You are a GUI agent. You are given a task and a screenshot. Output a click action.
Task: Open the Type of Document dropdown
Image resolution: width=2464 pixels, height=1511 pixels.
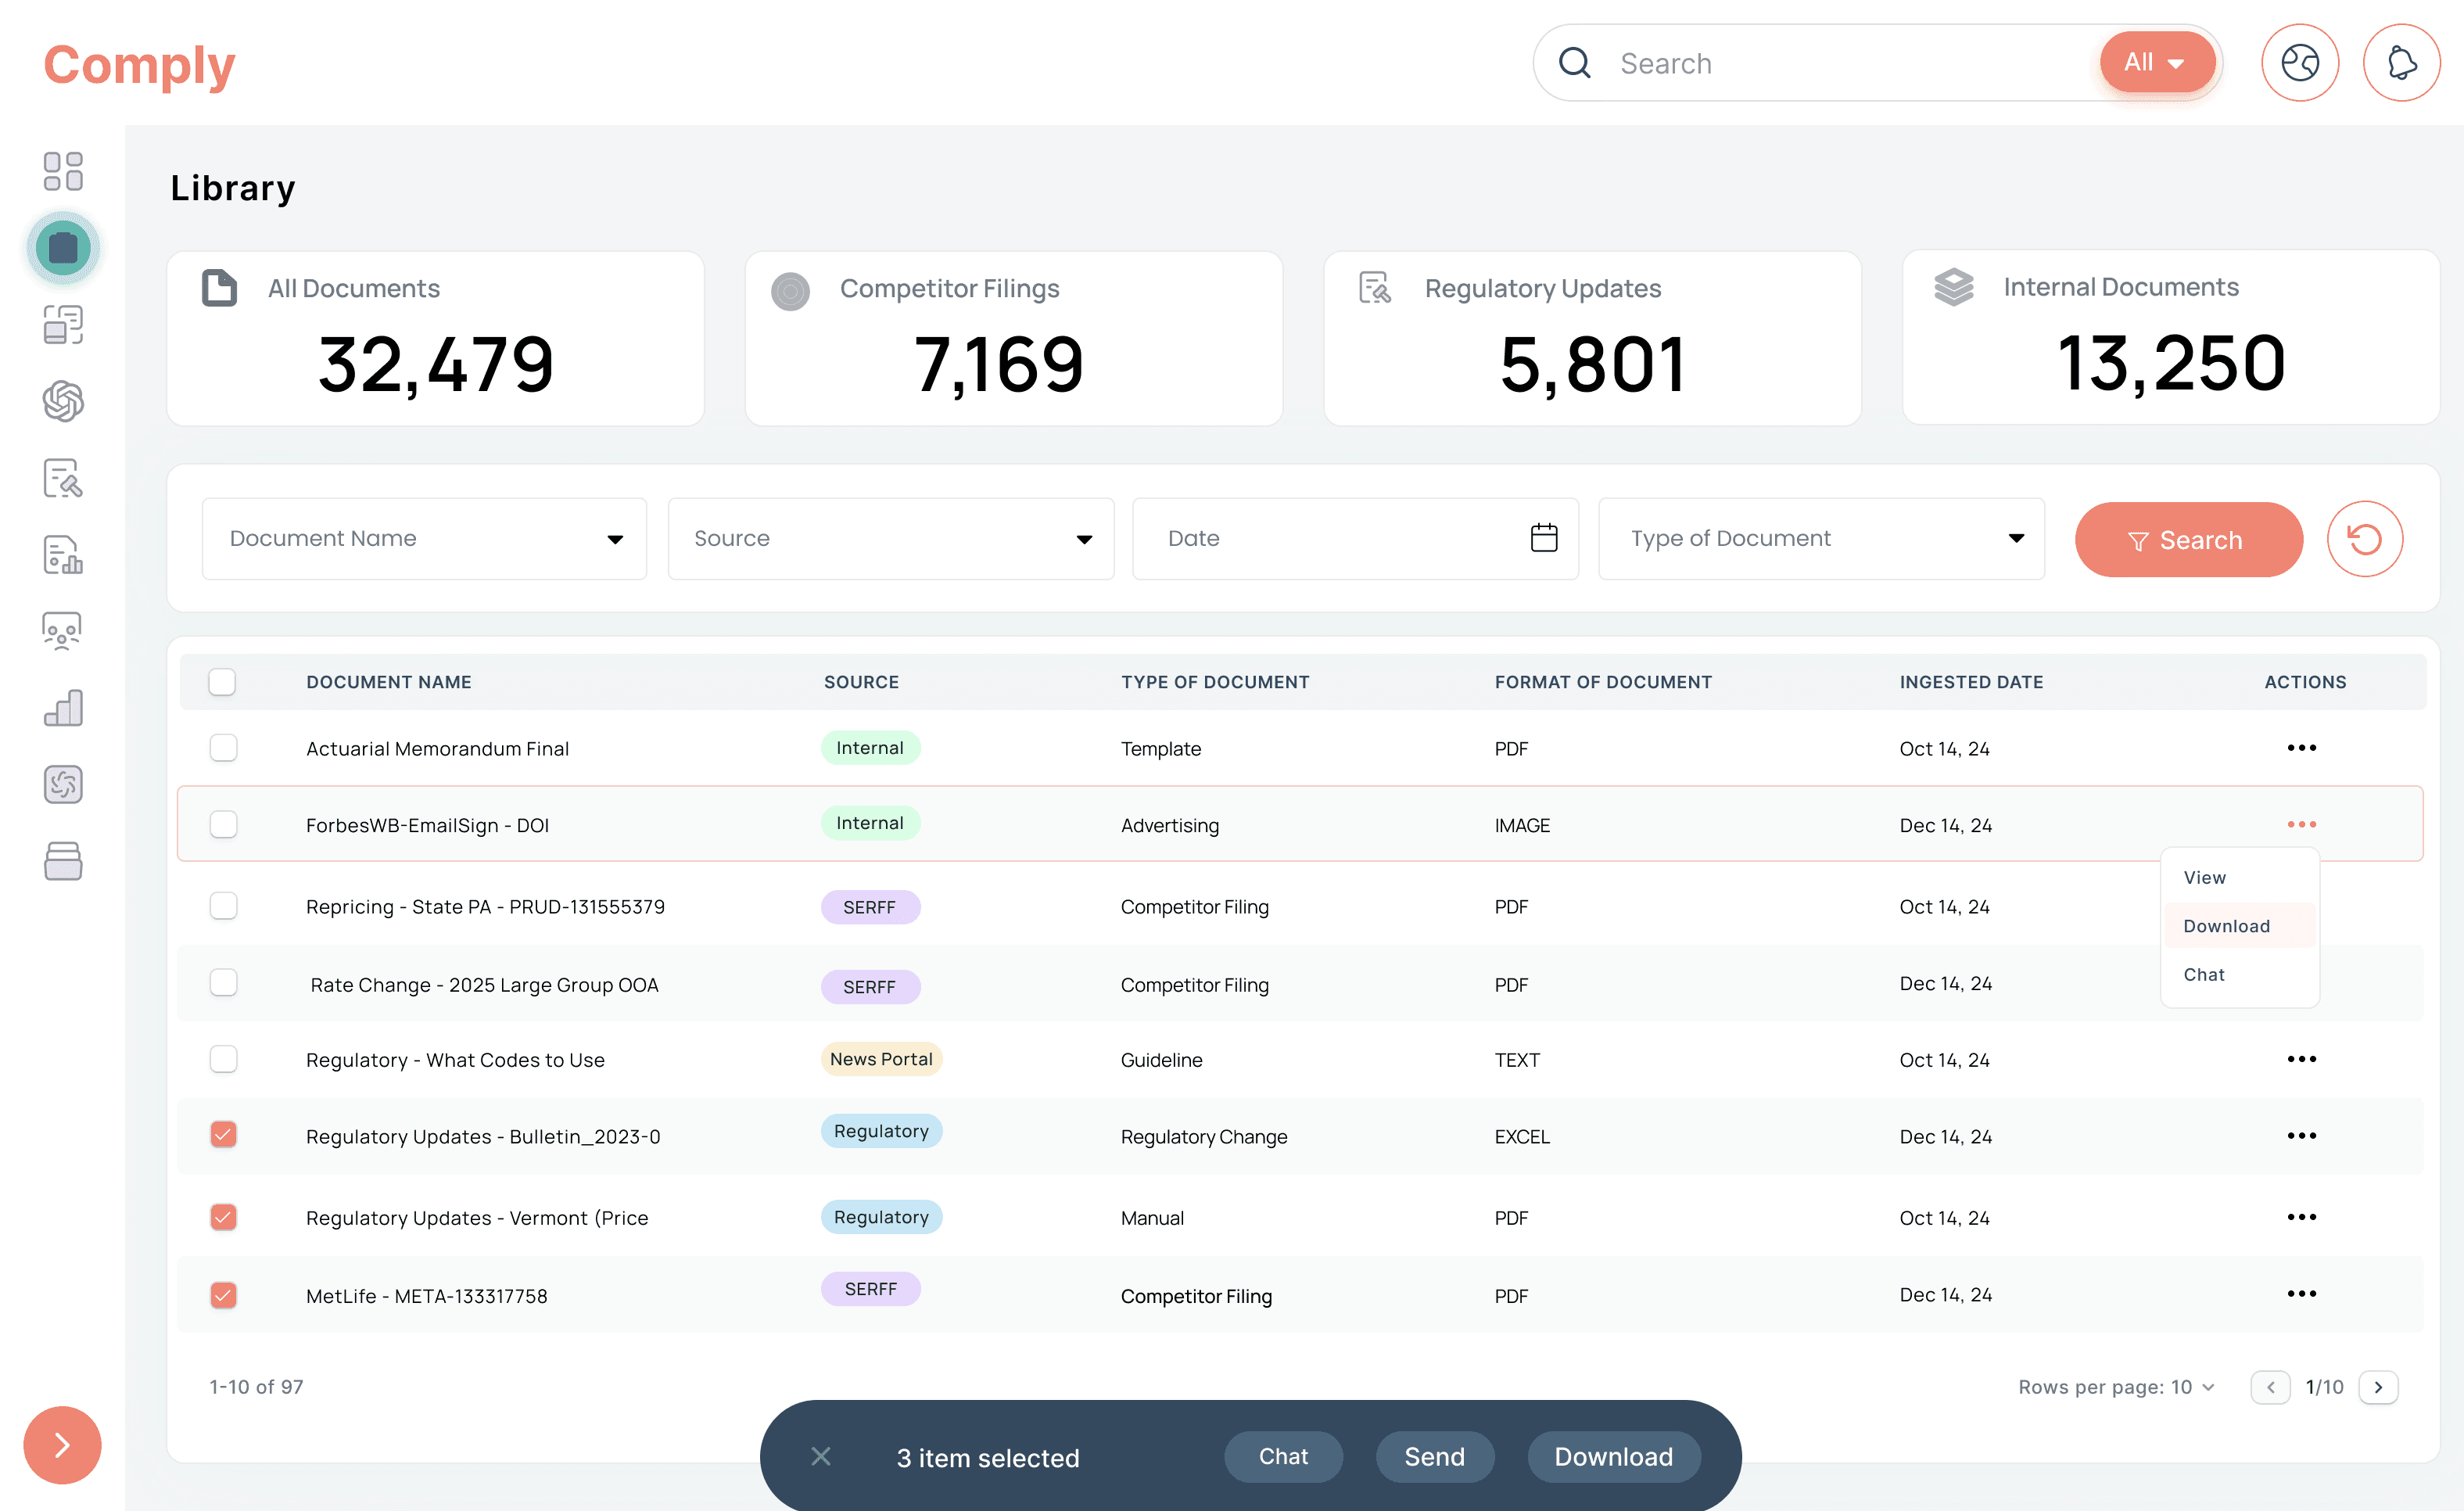(1821, 539)
